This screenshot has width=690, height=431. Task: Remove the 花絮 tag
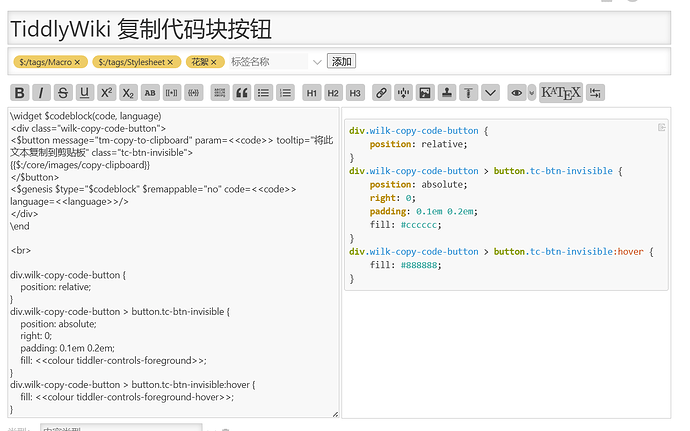(213, 62)
